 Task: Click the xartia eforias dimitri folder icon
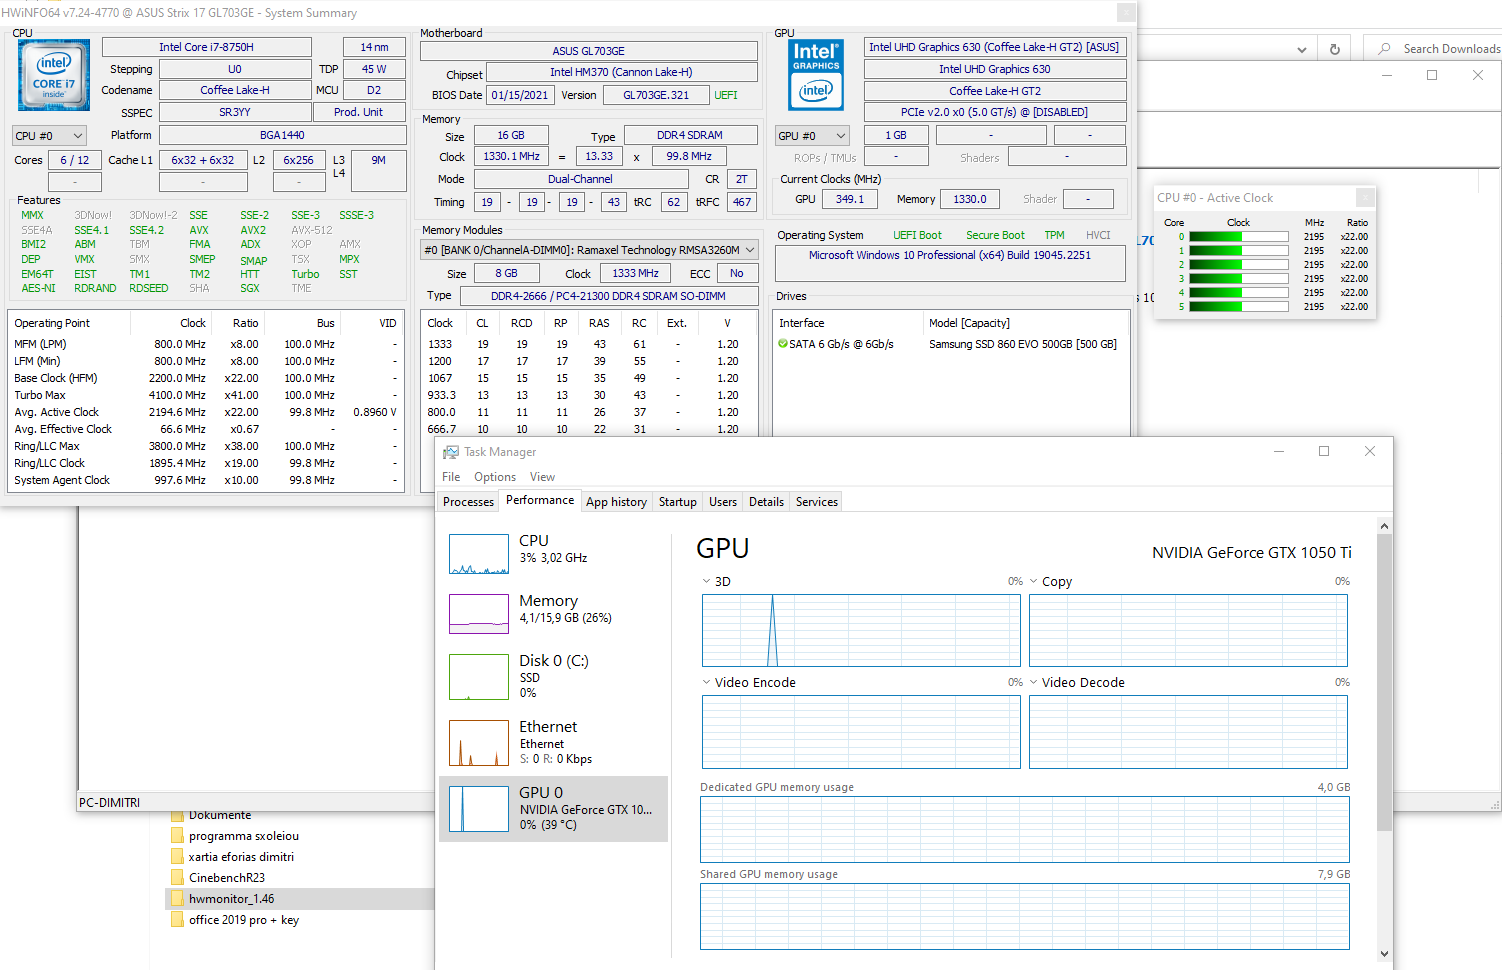click(x=178, y=857)
